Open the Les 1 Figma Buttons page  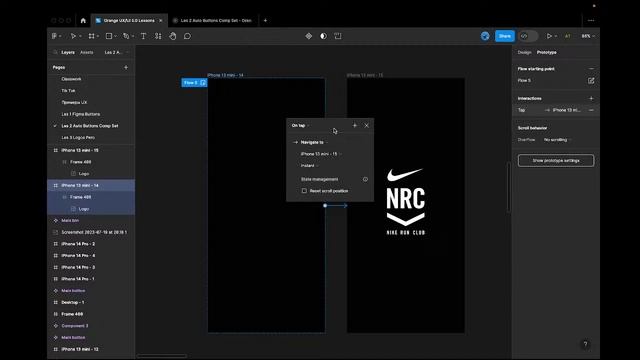pos(81,114)
